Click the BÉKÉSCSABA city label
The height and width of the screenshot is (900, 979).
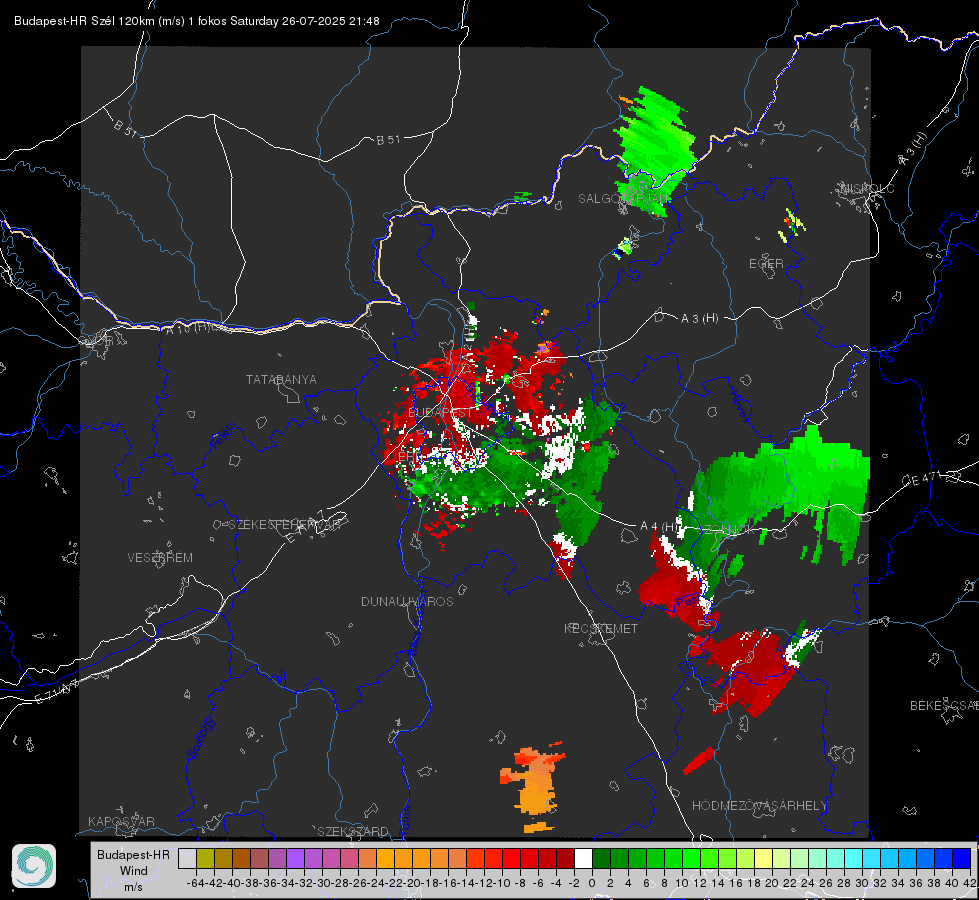point(944,706)
